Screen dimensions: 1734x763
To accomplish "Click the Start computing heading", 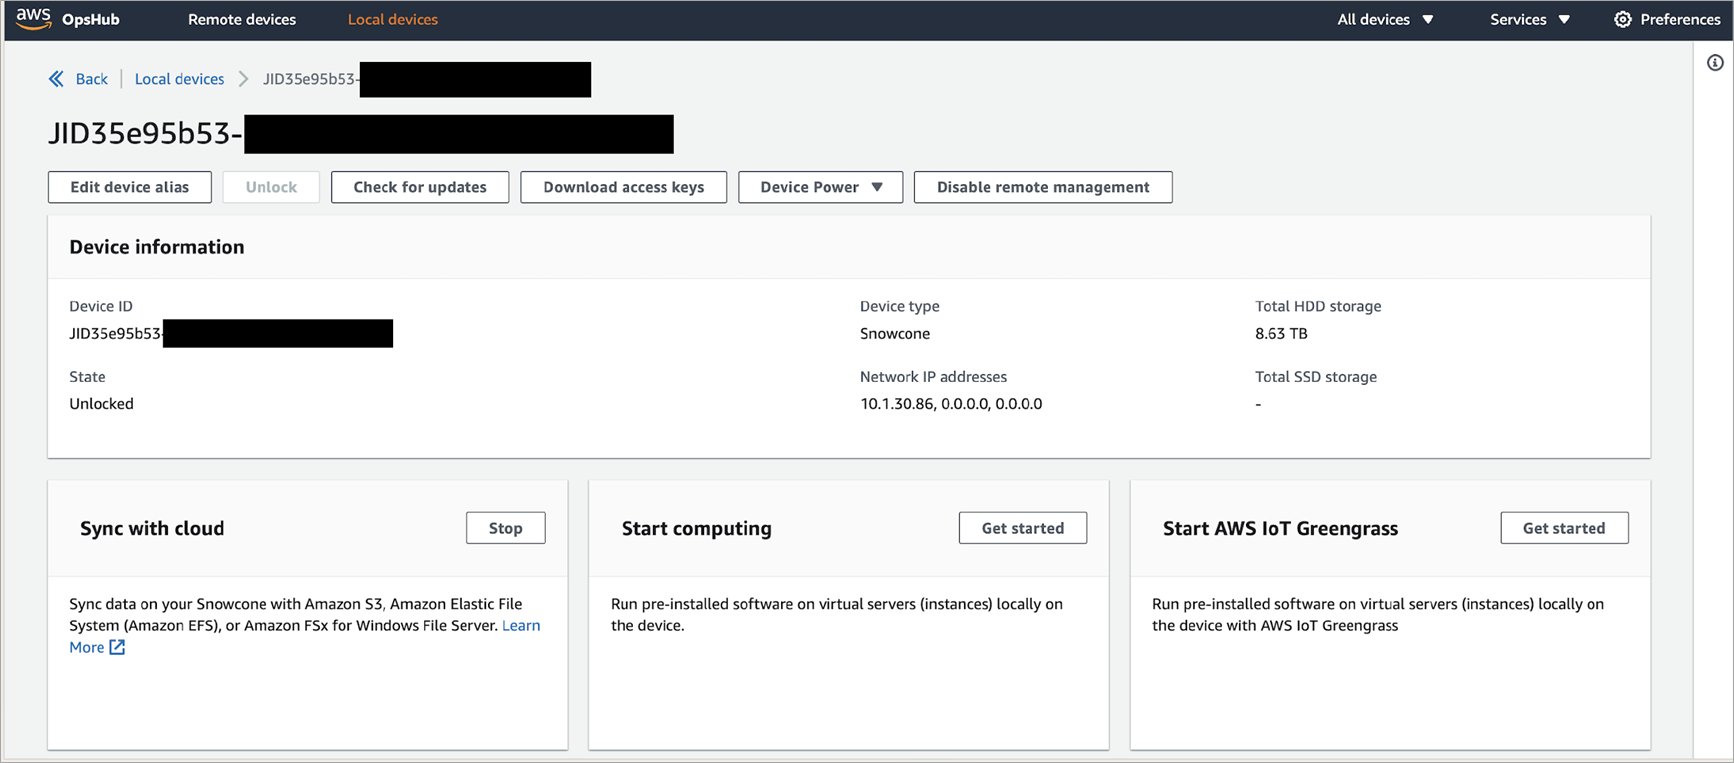I will pyautogui.click(x=697, y=528).
